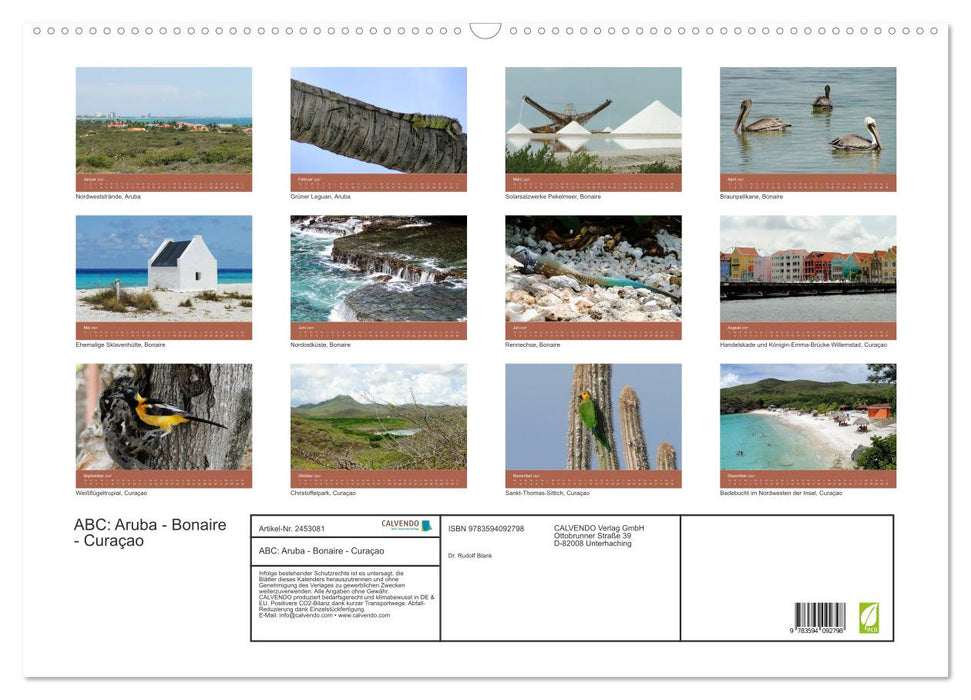This screenshot has width=971, height=700.
Task: Click caption 'Ehemalige Sklavenhütte, Bonaire'
Action: (x=120, y=344)
